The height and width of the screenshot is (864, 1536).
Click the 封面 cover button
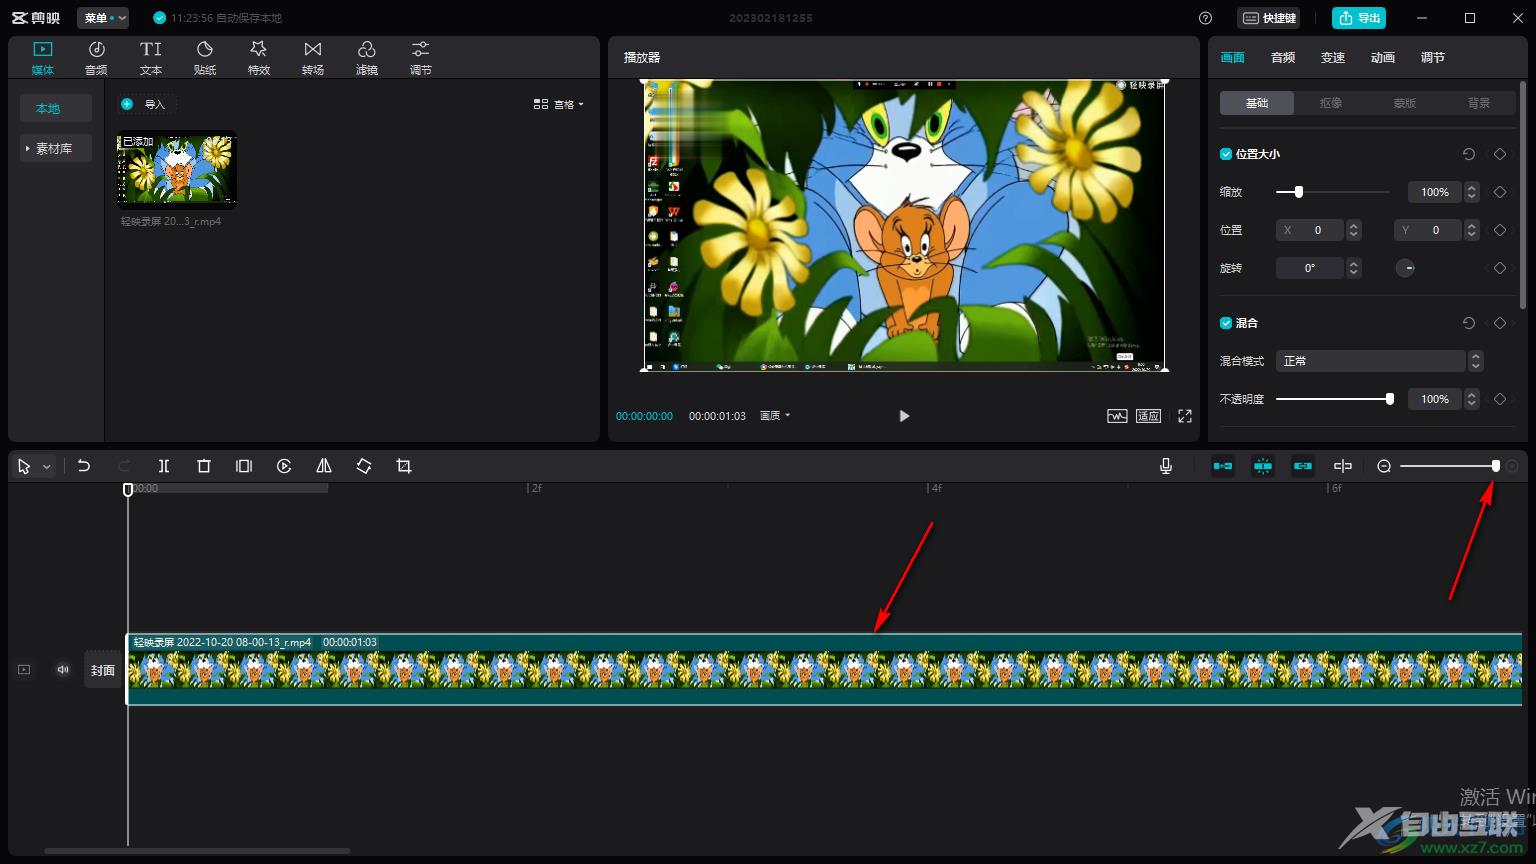[x=103, y=670]
